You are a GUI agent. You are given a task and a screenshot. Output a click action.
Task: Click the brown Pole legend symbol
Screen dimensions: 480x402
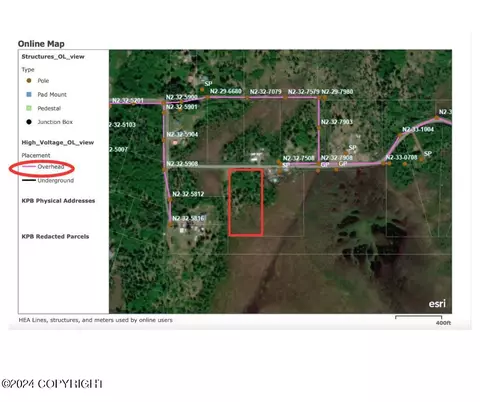pyautogui.click(x=29, y=81)
